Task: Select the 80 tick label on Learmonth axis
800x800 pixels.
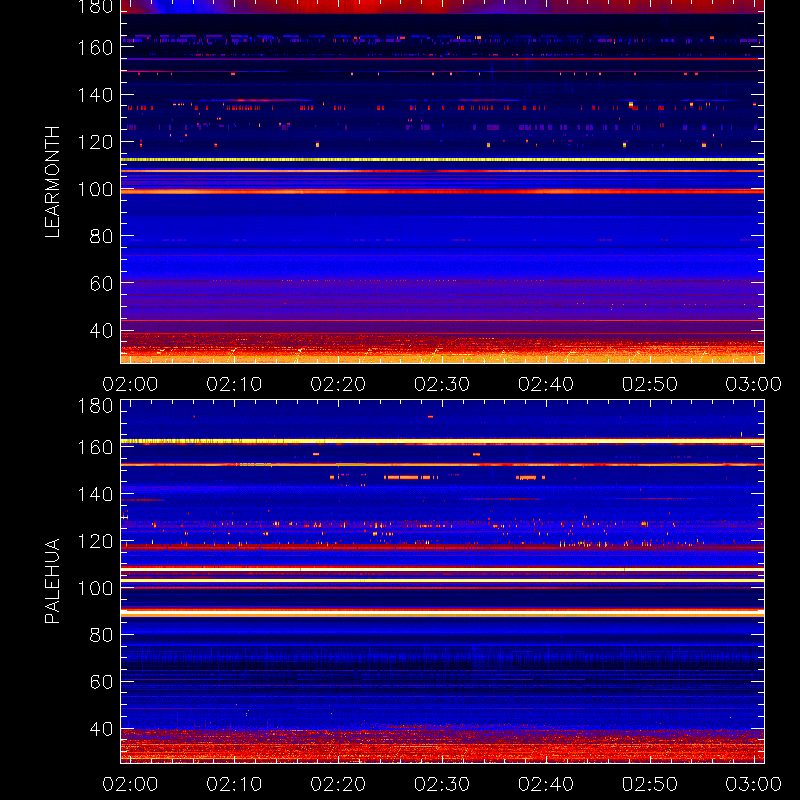Action: tap(101, 237)
